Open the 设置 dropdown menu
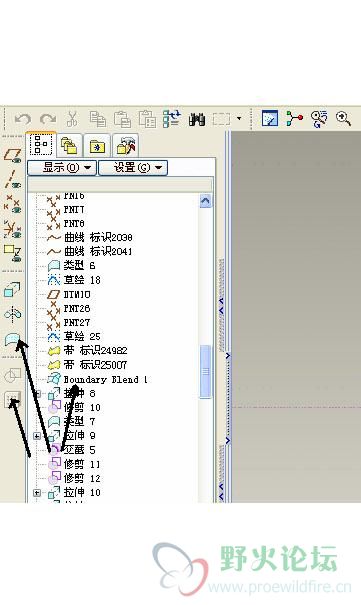 (x=133, y=168)
